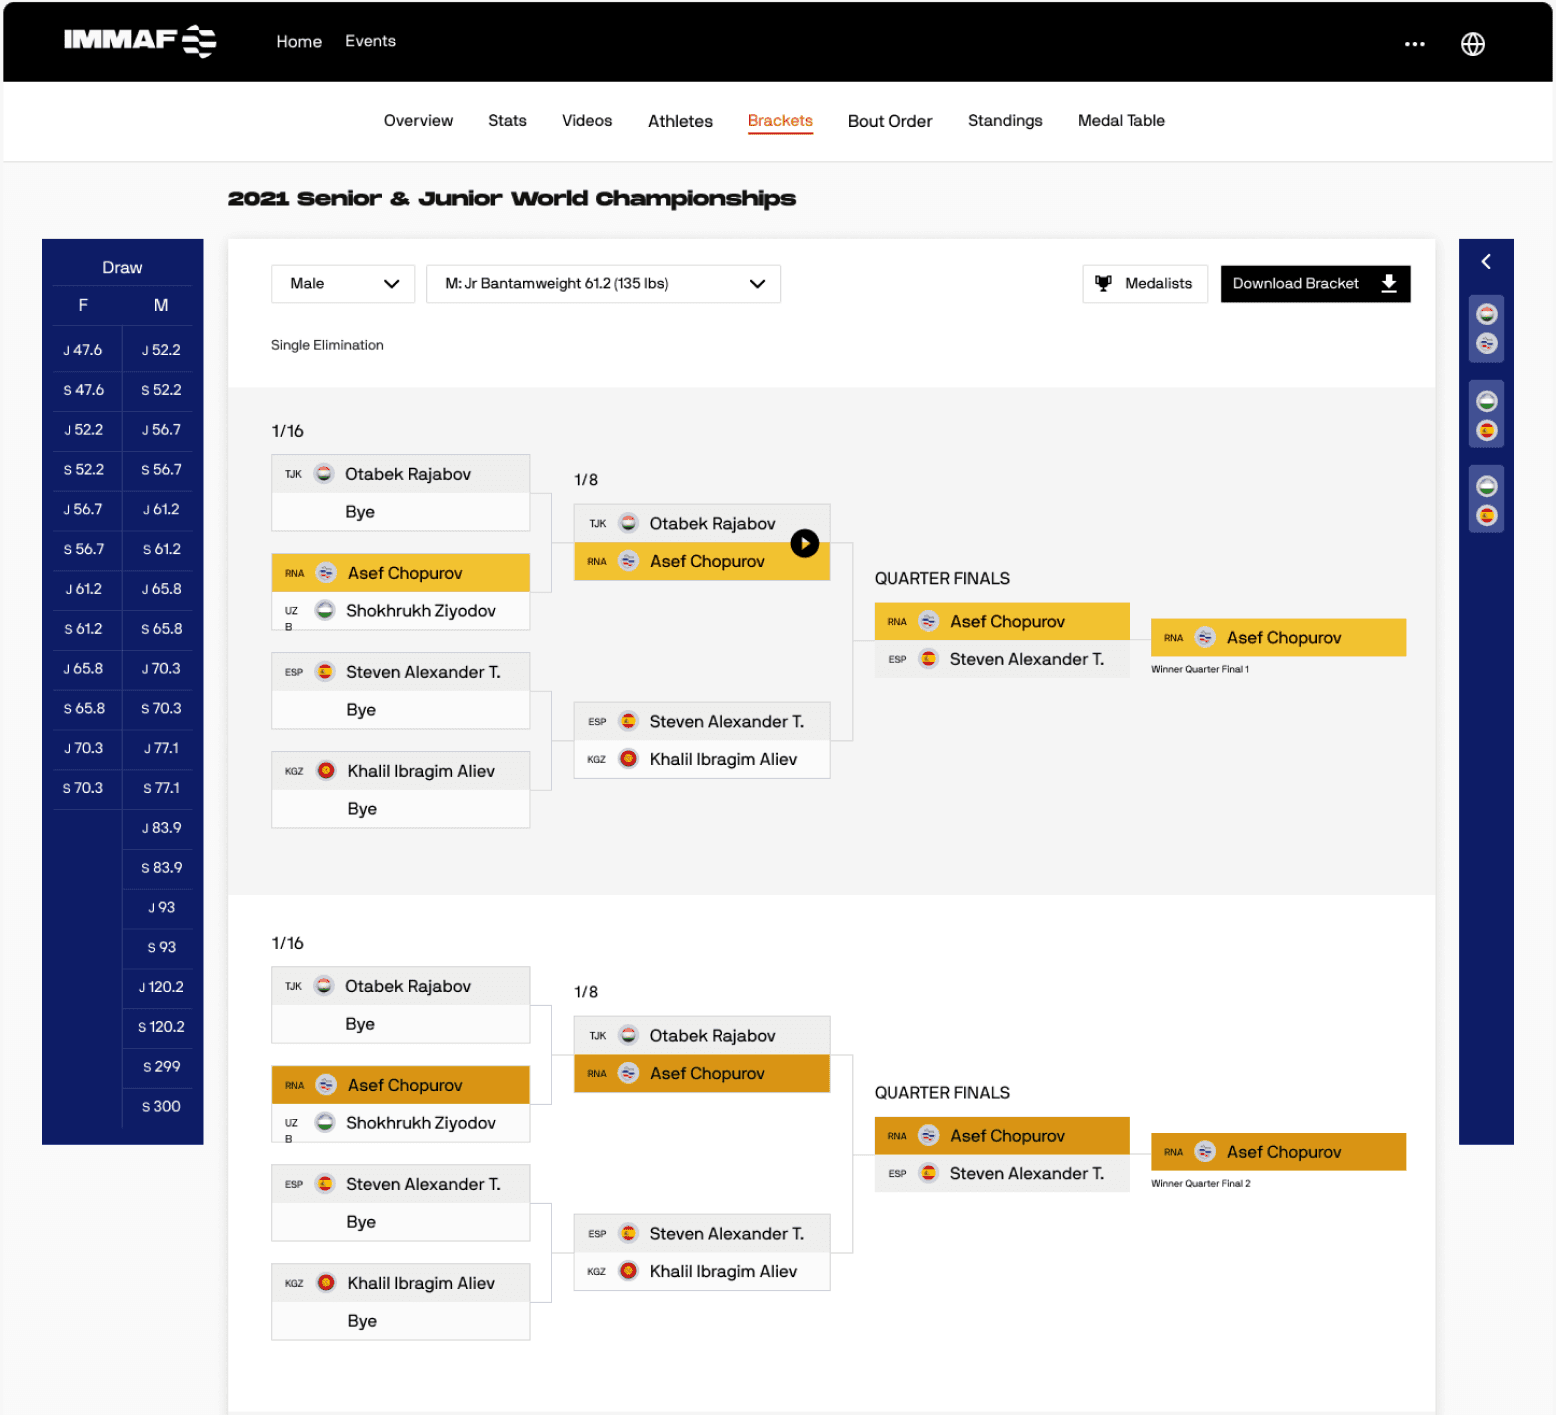Click Otabek Rajabov in the first 1/16 round
The image size is (1556, 1415).
pyautogui.click(x=400, y=474)
